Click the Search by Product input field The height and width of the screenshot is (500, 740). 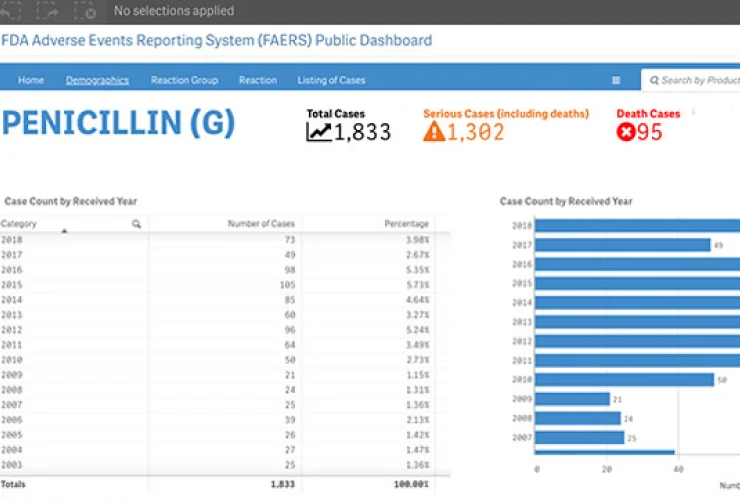tap(690, 80)
